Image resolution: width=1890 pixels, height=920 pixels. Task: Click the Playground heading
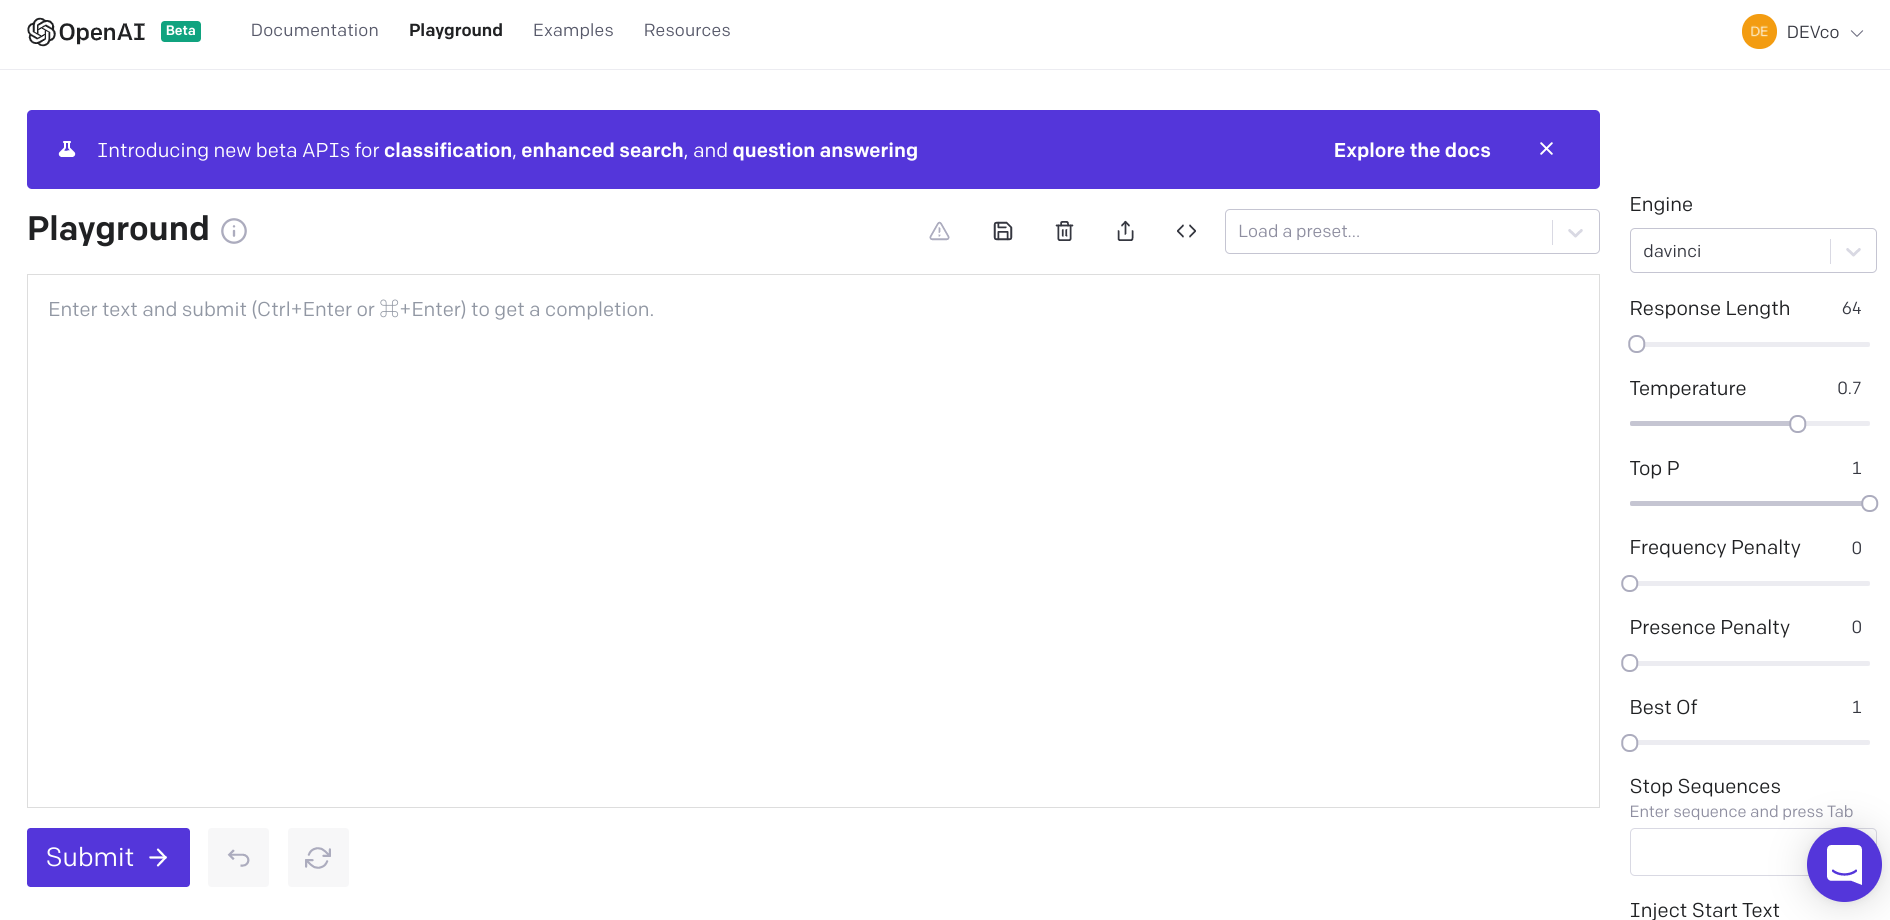[x=118, y=229]
